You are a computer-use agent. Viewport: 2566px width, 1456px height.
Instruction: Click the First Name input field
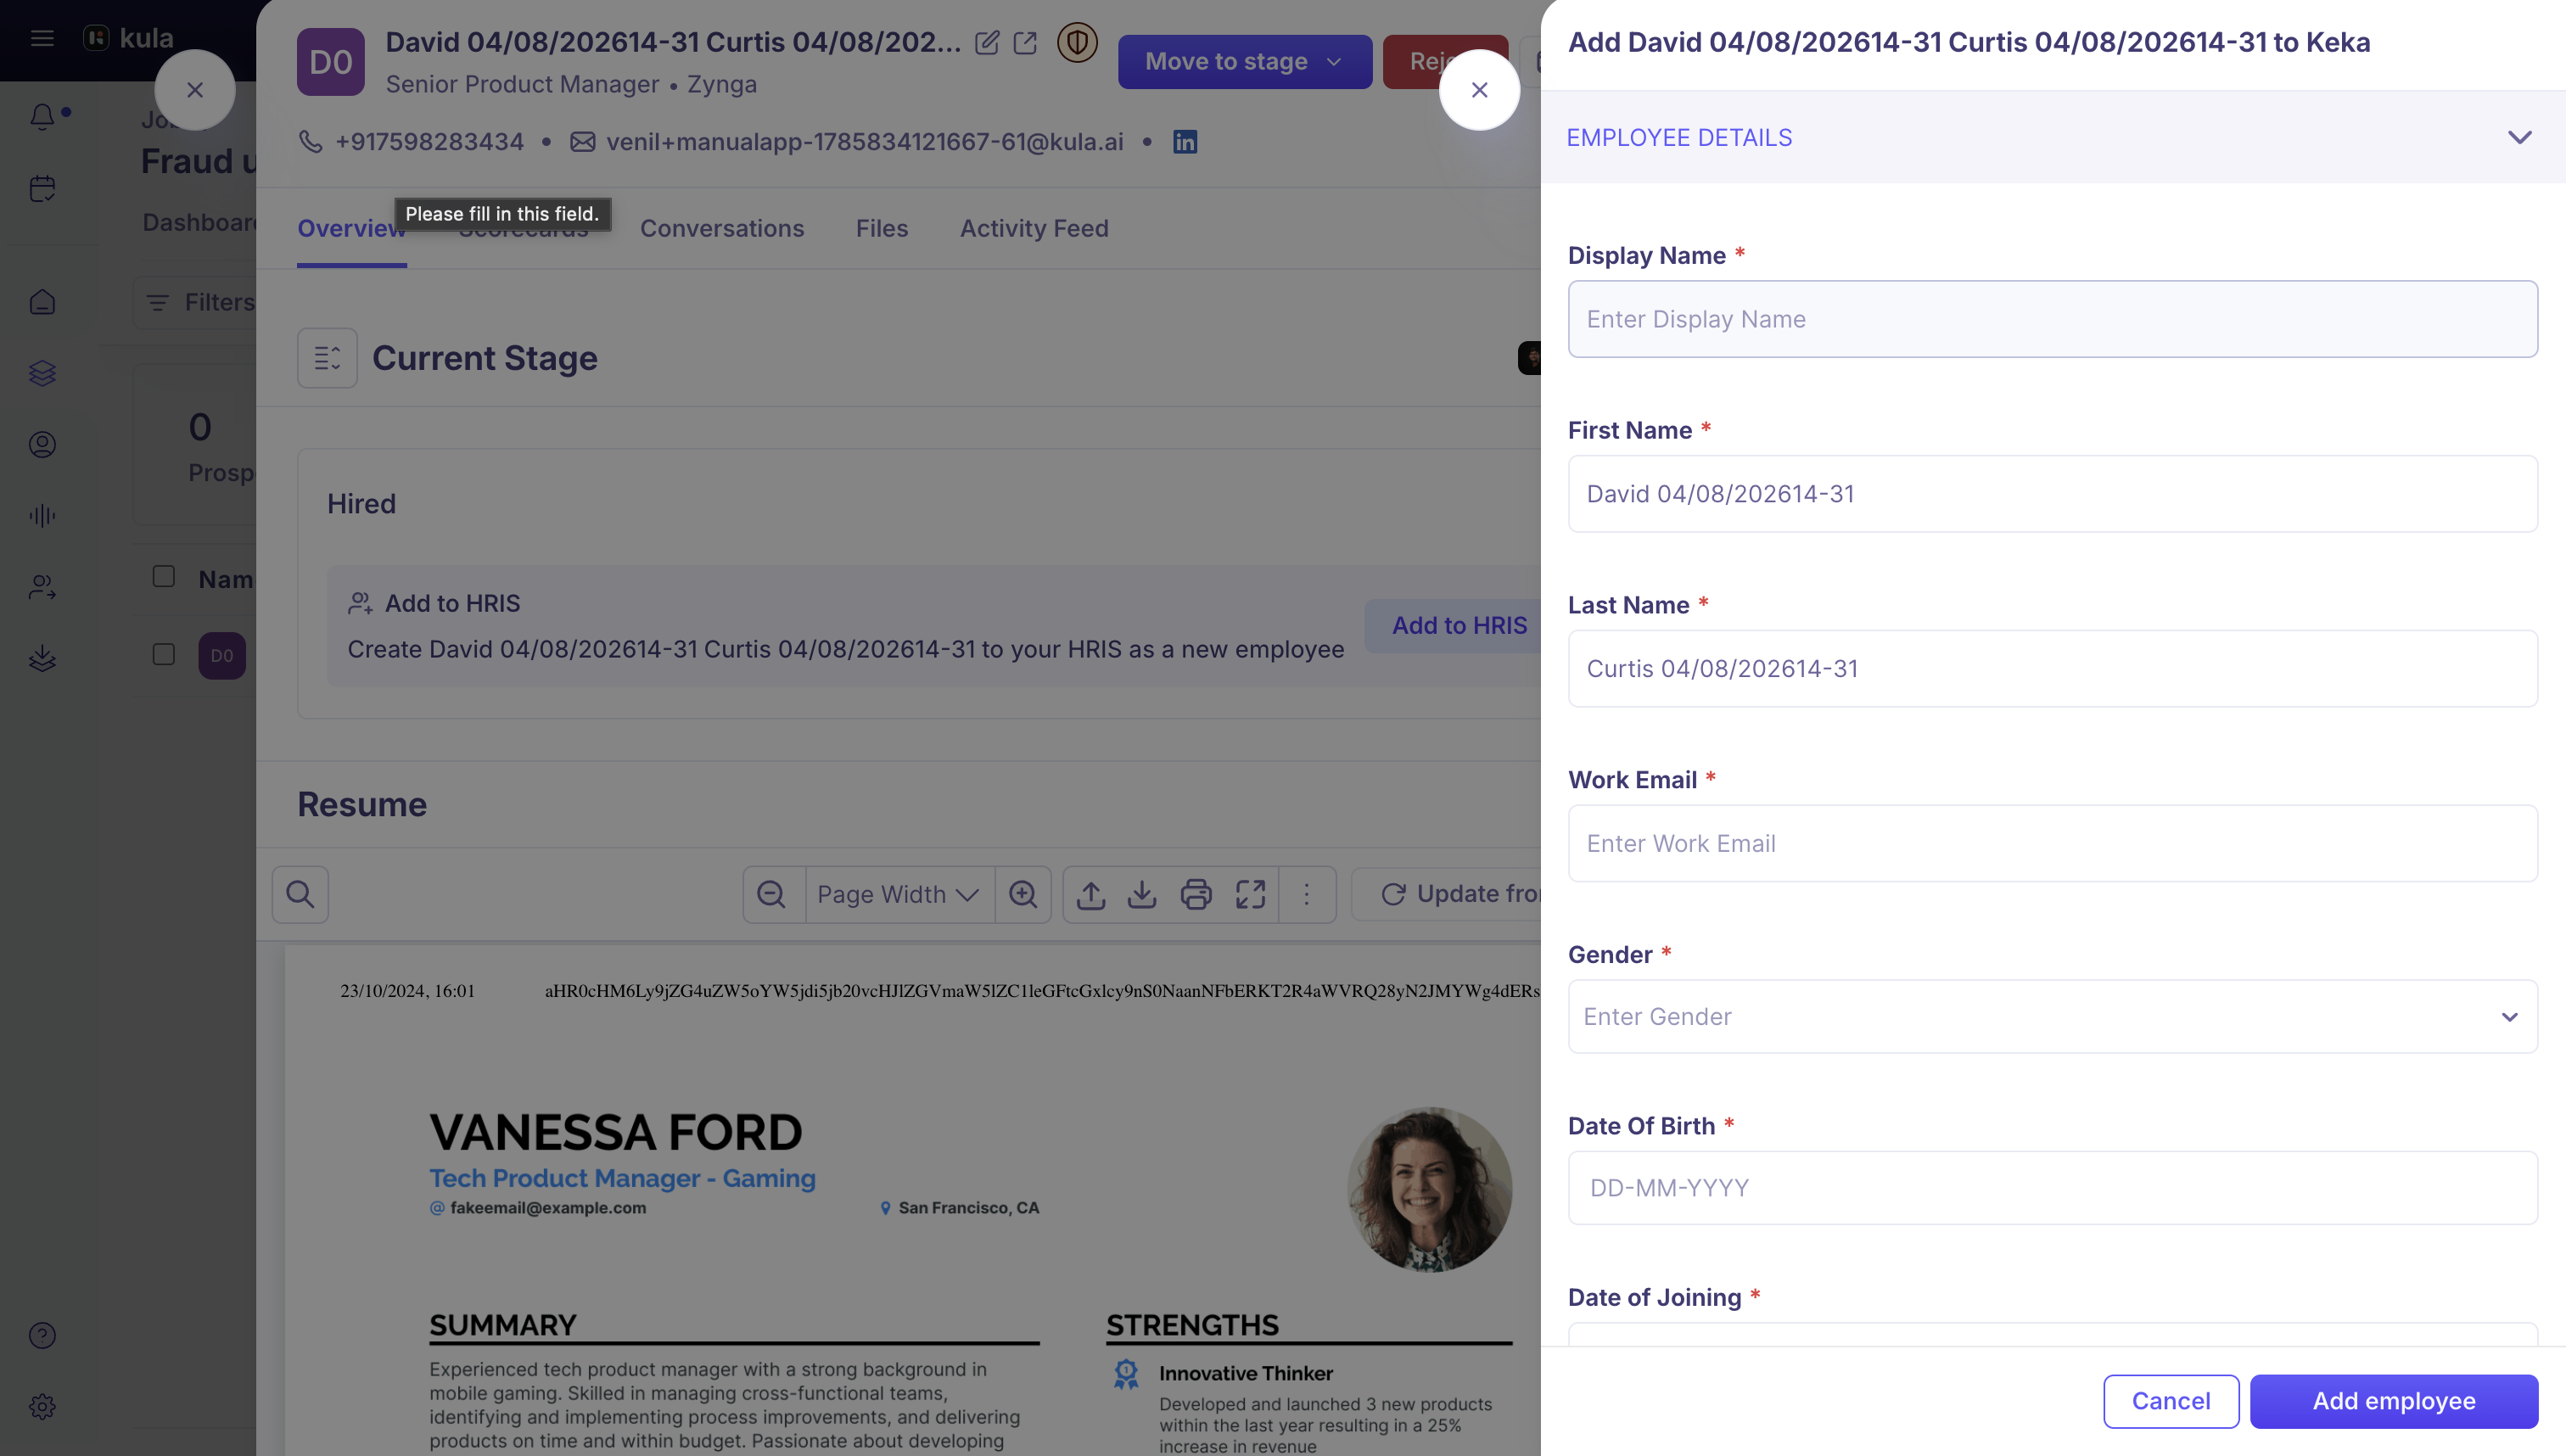[2052, 494]
